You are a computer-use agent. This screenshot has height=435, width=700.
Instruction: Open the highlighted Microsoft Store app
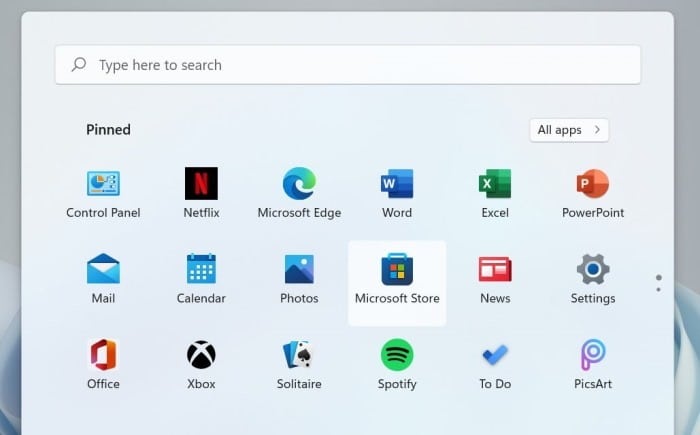[x=397, y=283]
